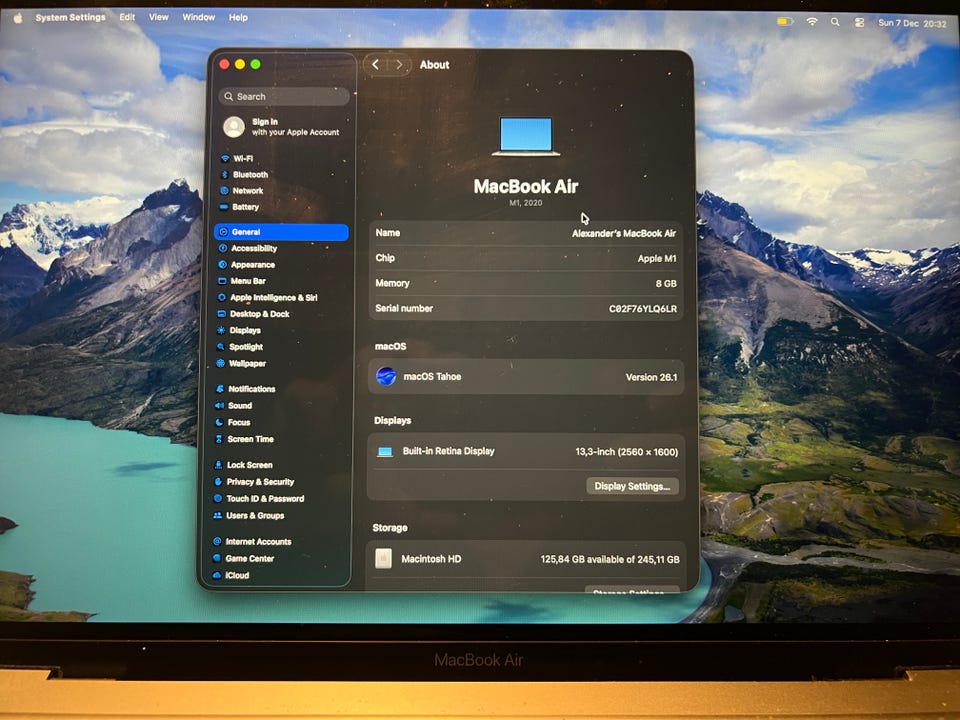Viewport: 960px width, 720px height.
Task: Click the battery status icon
Action: click(785, 22)
